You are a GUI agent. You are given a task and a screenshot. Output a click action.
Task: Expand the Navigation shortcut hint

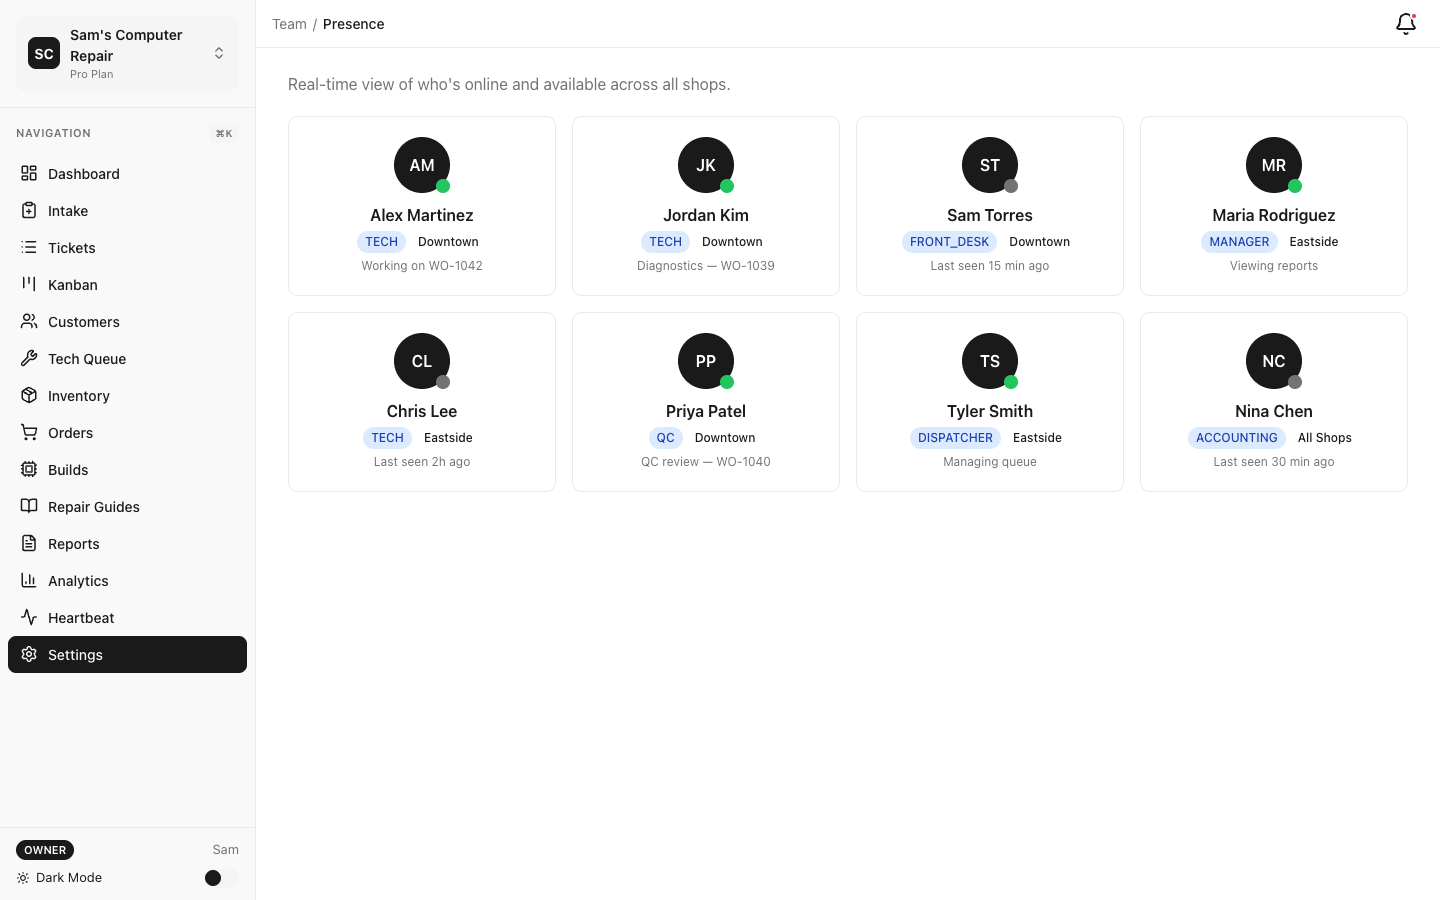[223, 133]
